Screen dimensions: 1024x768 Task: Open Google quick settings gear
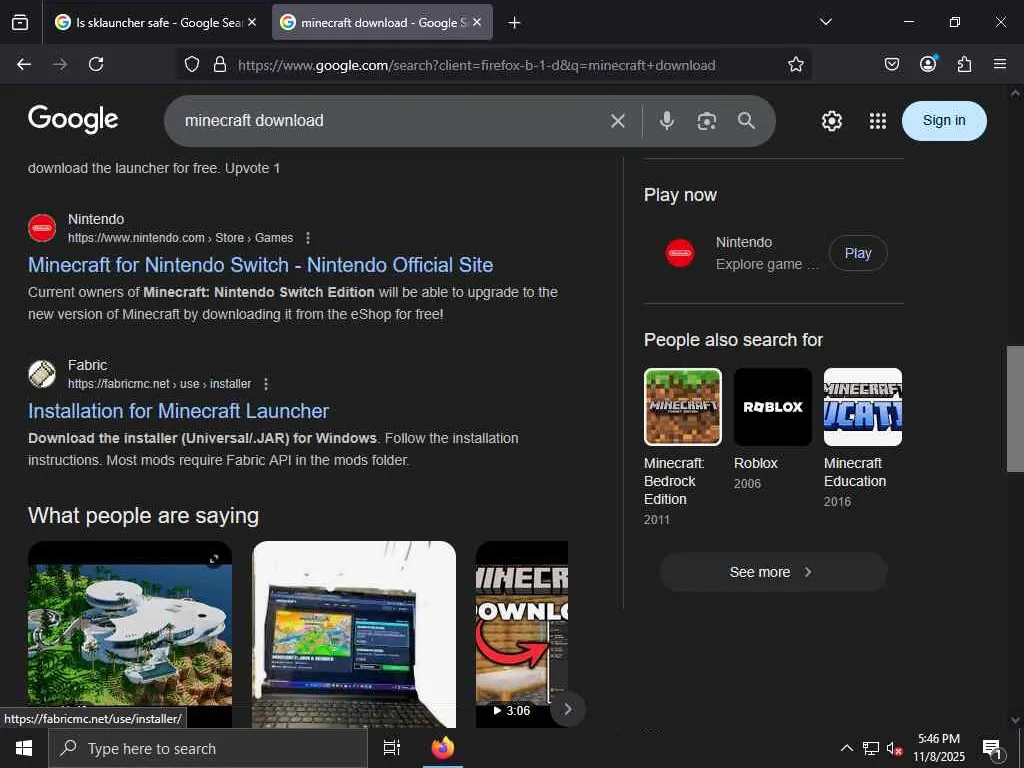(831, 121)
